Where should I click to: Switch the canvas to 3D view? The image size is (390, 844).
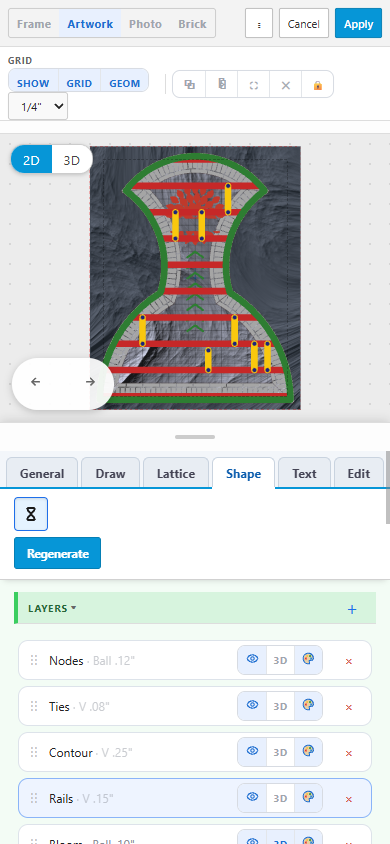coord(72,160)
